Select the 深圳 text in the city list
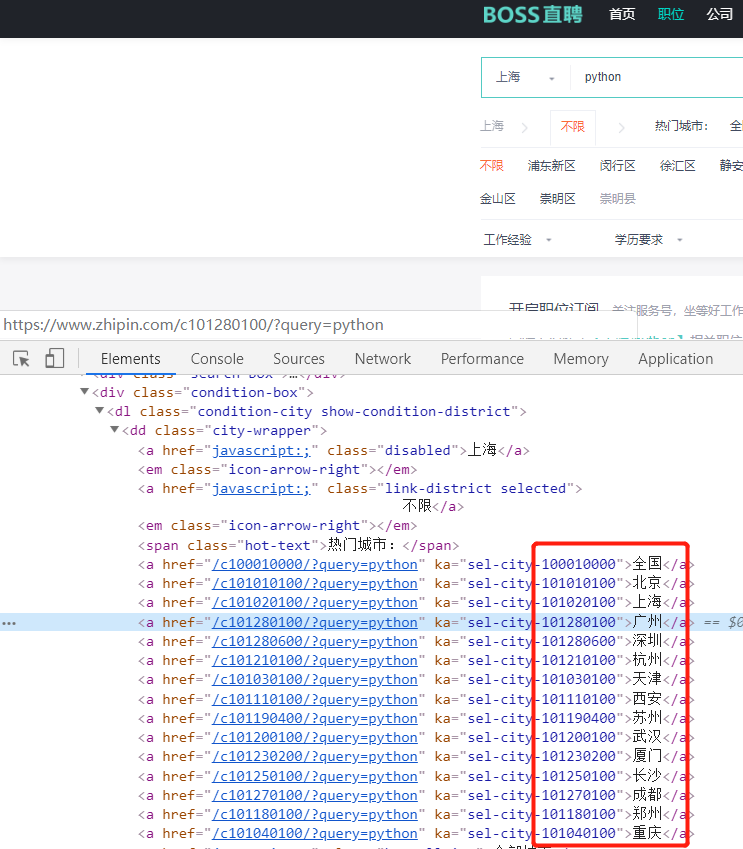The image size is (743, 849). [647, 641]
